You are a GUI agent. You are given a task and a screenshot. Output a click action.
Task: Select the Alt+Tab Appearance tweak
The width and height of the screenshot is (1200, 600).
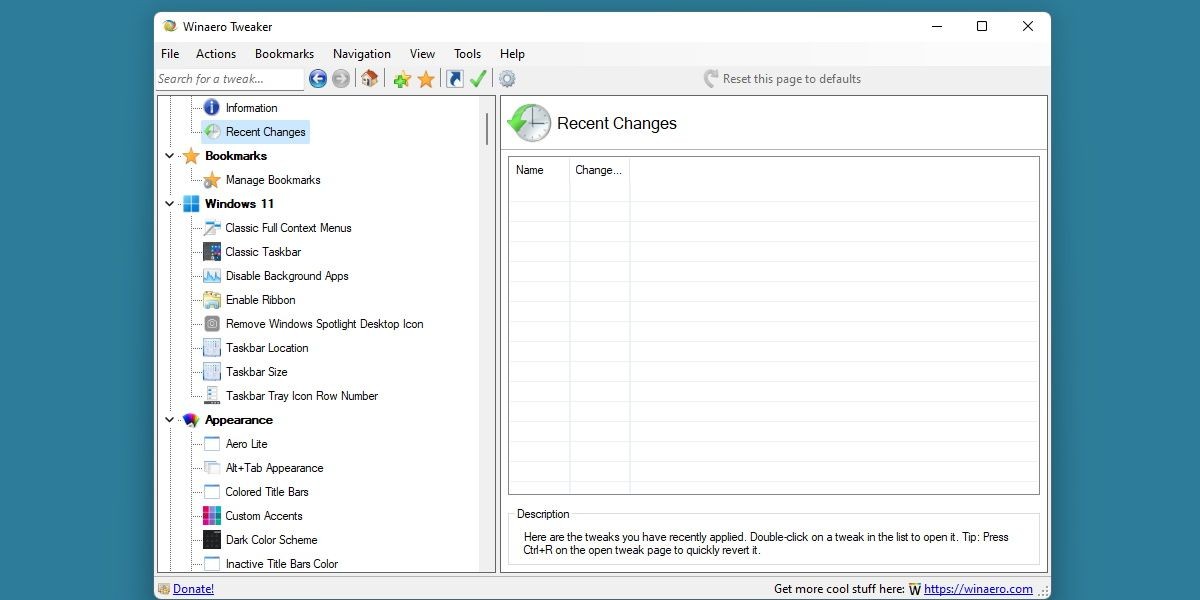pos(274,468)
